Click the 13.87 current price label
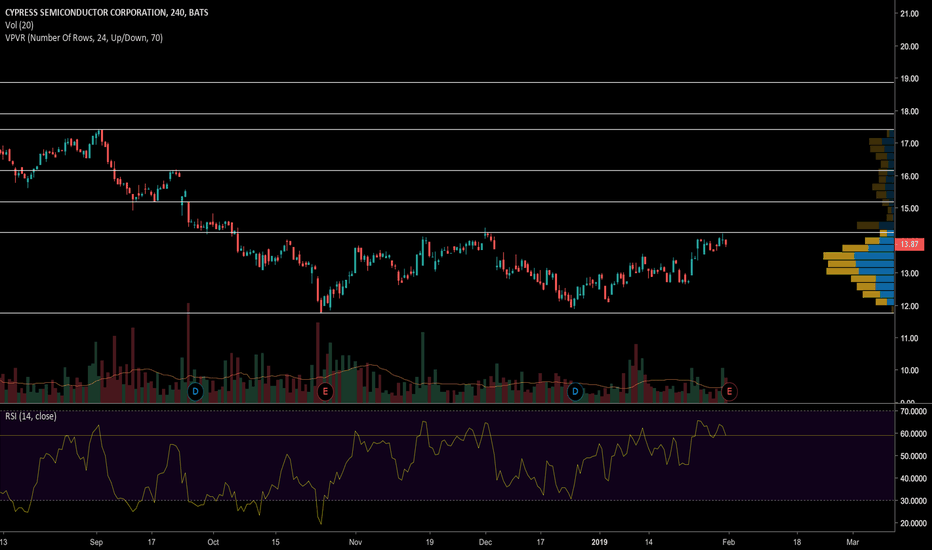 pyautogui.click(x=909, y=244)
